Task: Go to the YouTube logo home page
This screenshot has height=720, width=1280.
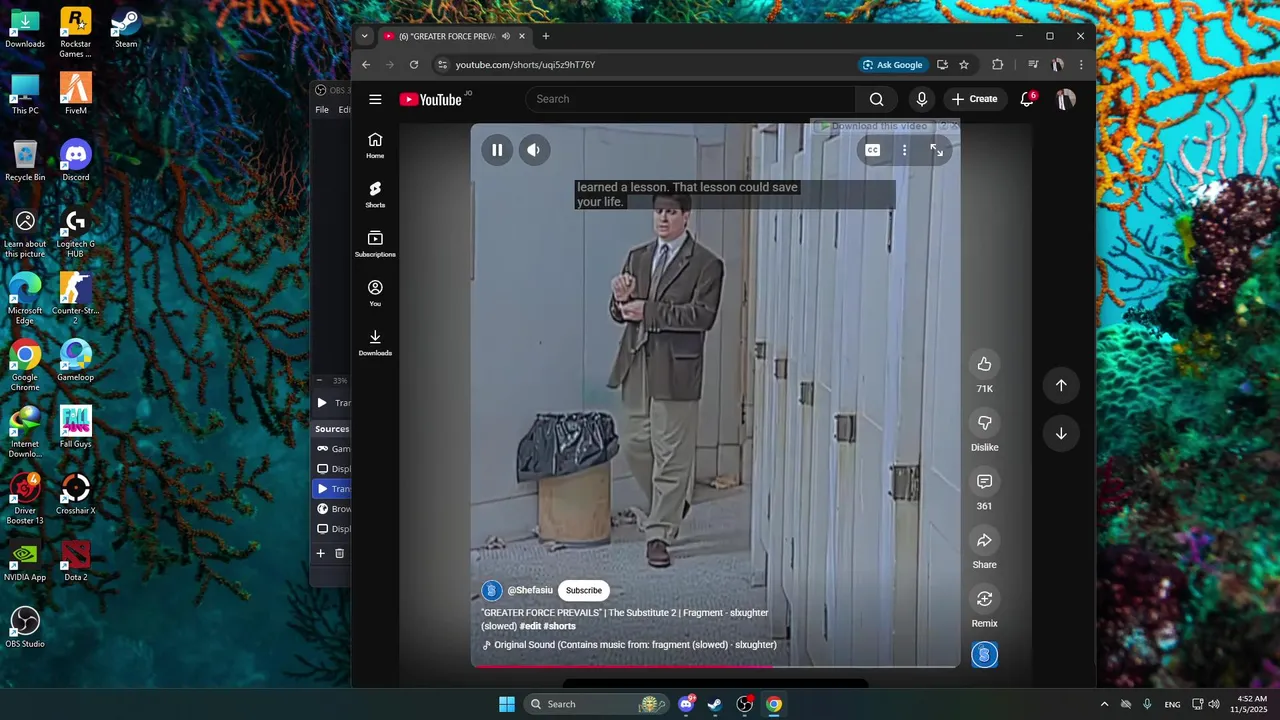Action: pyautogui.click(x=433, y=99)
